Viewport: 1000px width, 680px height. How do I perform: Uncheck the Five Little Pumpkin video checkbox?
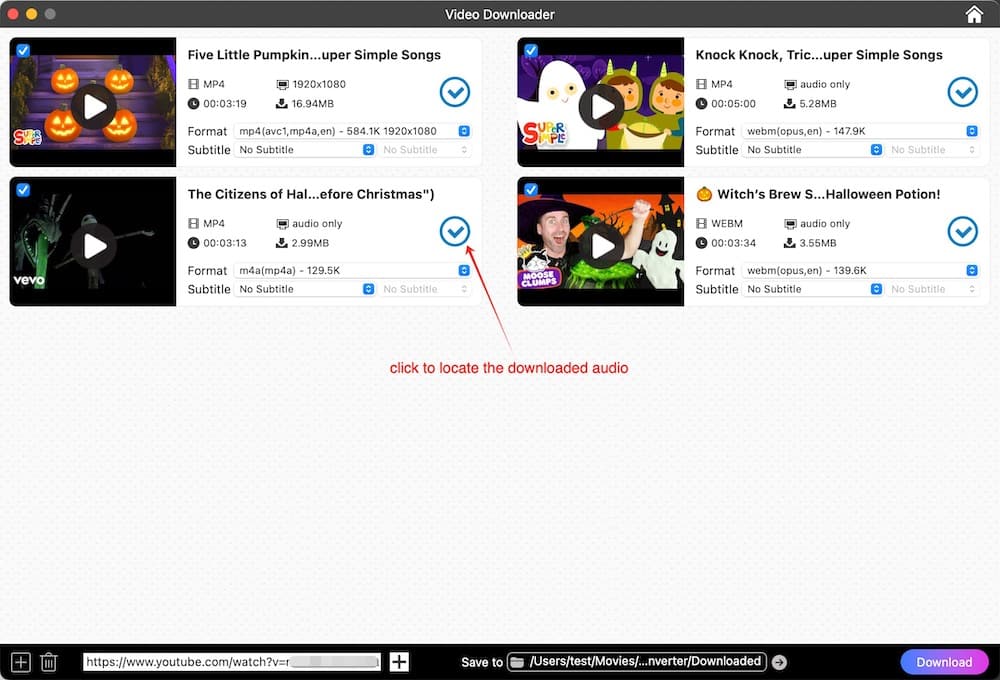click(x=23, y=50)
